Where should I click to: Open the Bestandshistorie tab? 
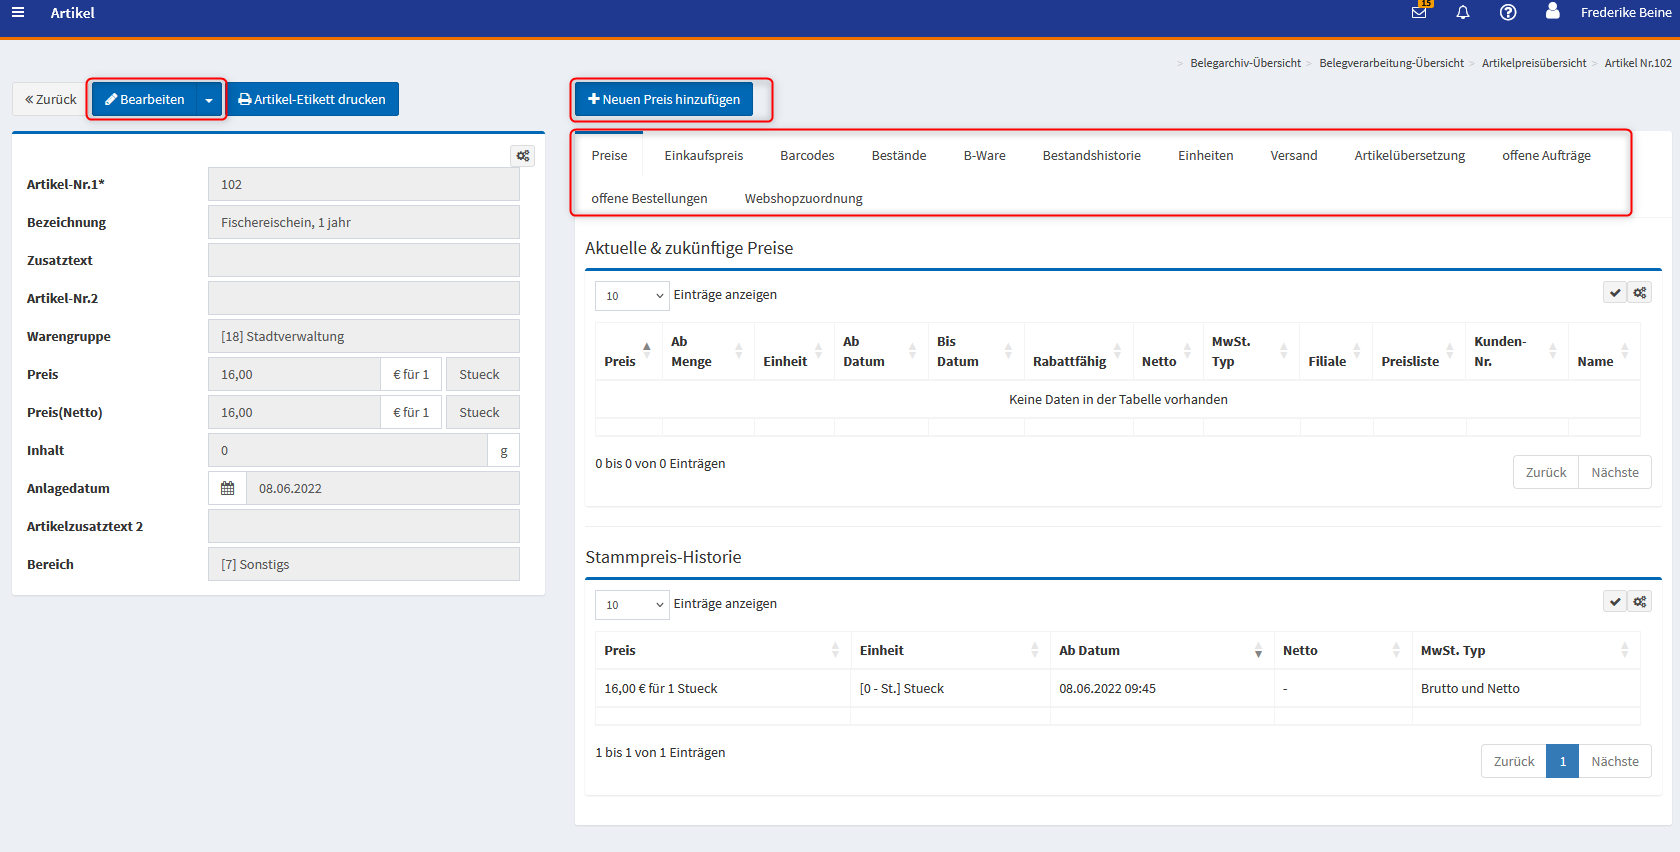[x=1091, y=156]
